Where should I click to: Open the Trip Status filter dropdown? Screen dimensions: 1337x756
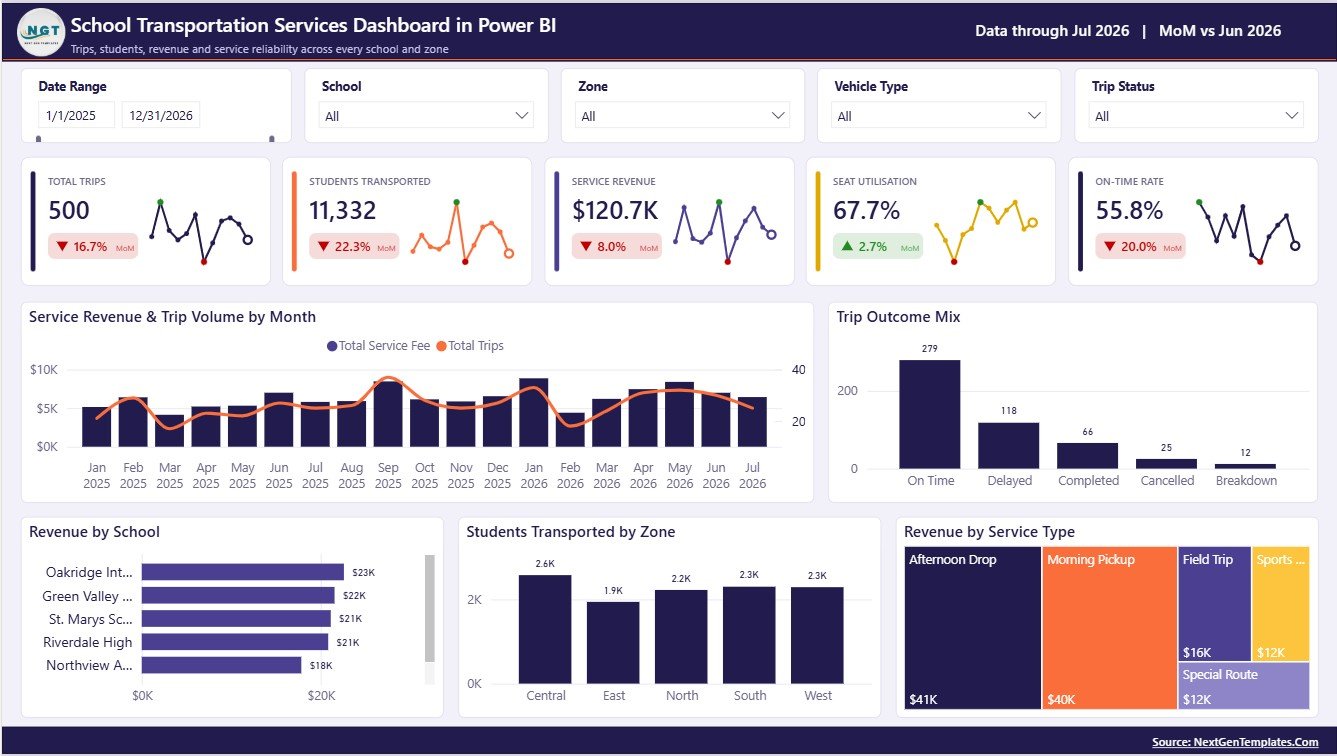1196,116
